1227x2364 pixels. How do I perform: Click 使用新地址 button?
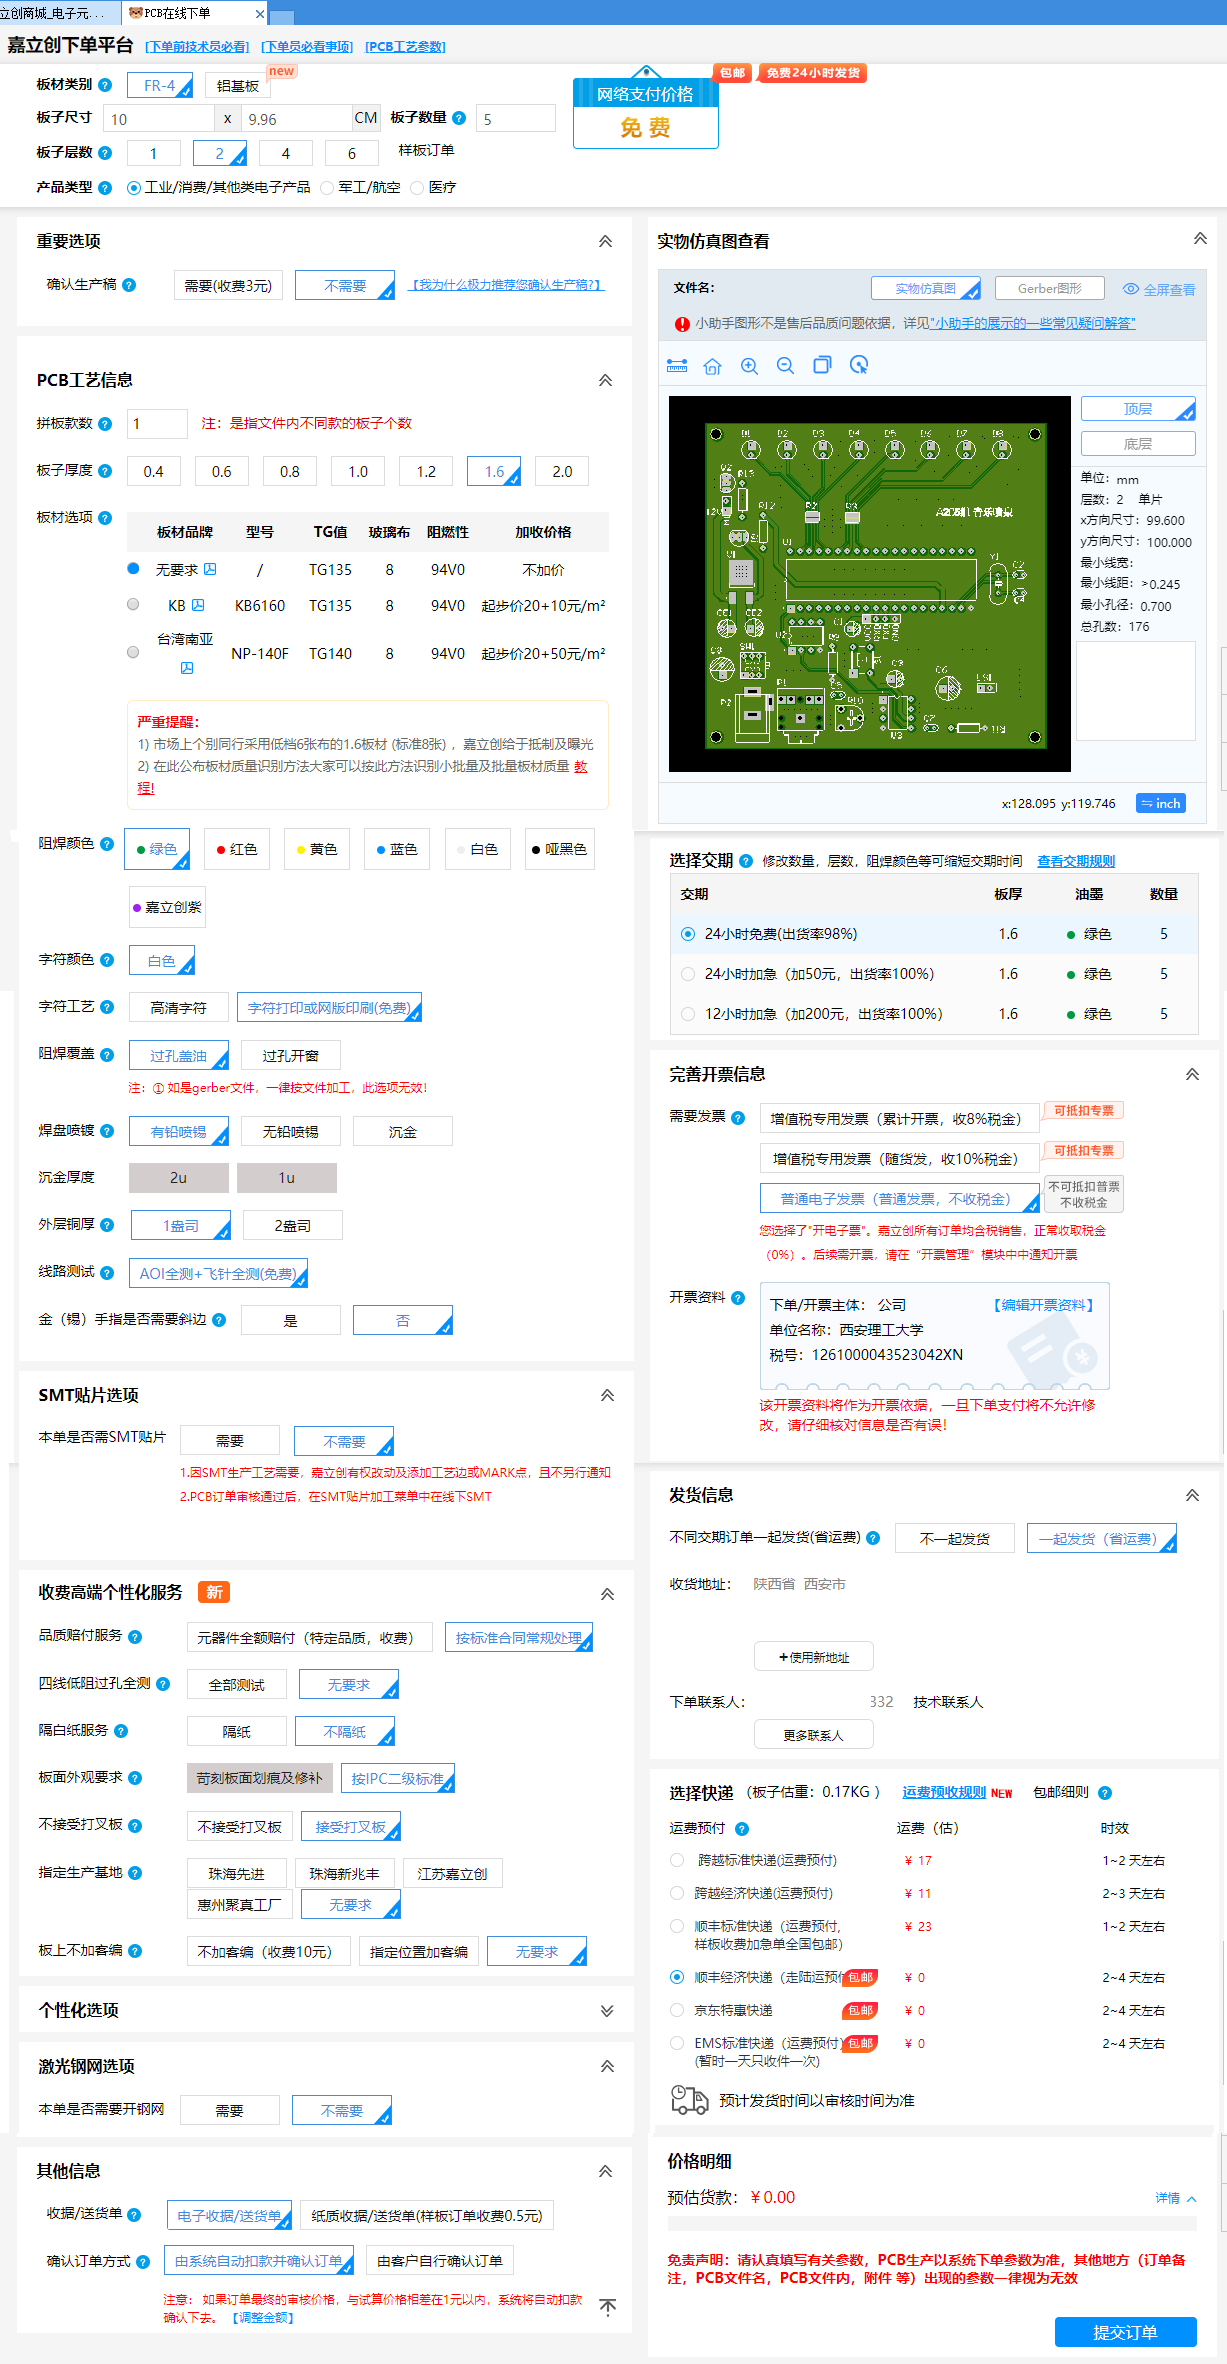(x=814, y=1657)
